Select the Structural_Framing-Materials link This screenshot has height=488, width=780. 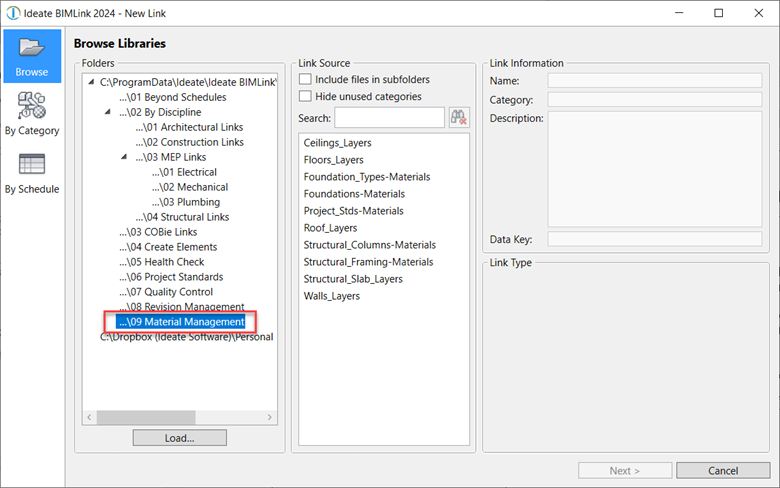(x=368, y=261)
